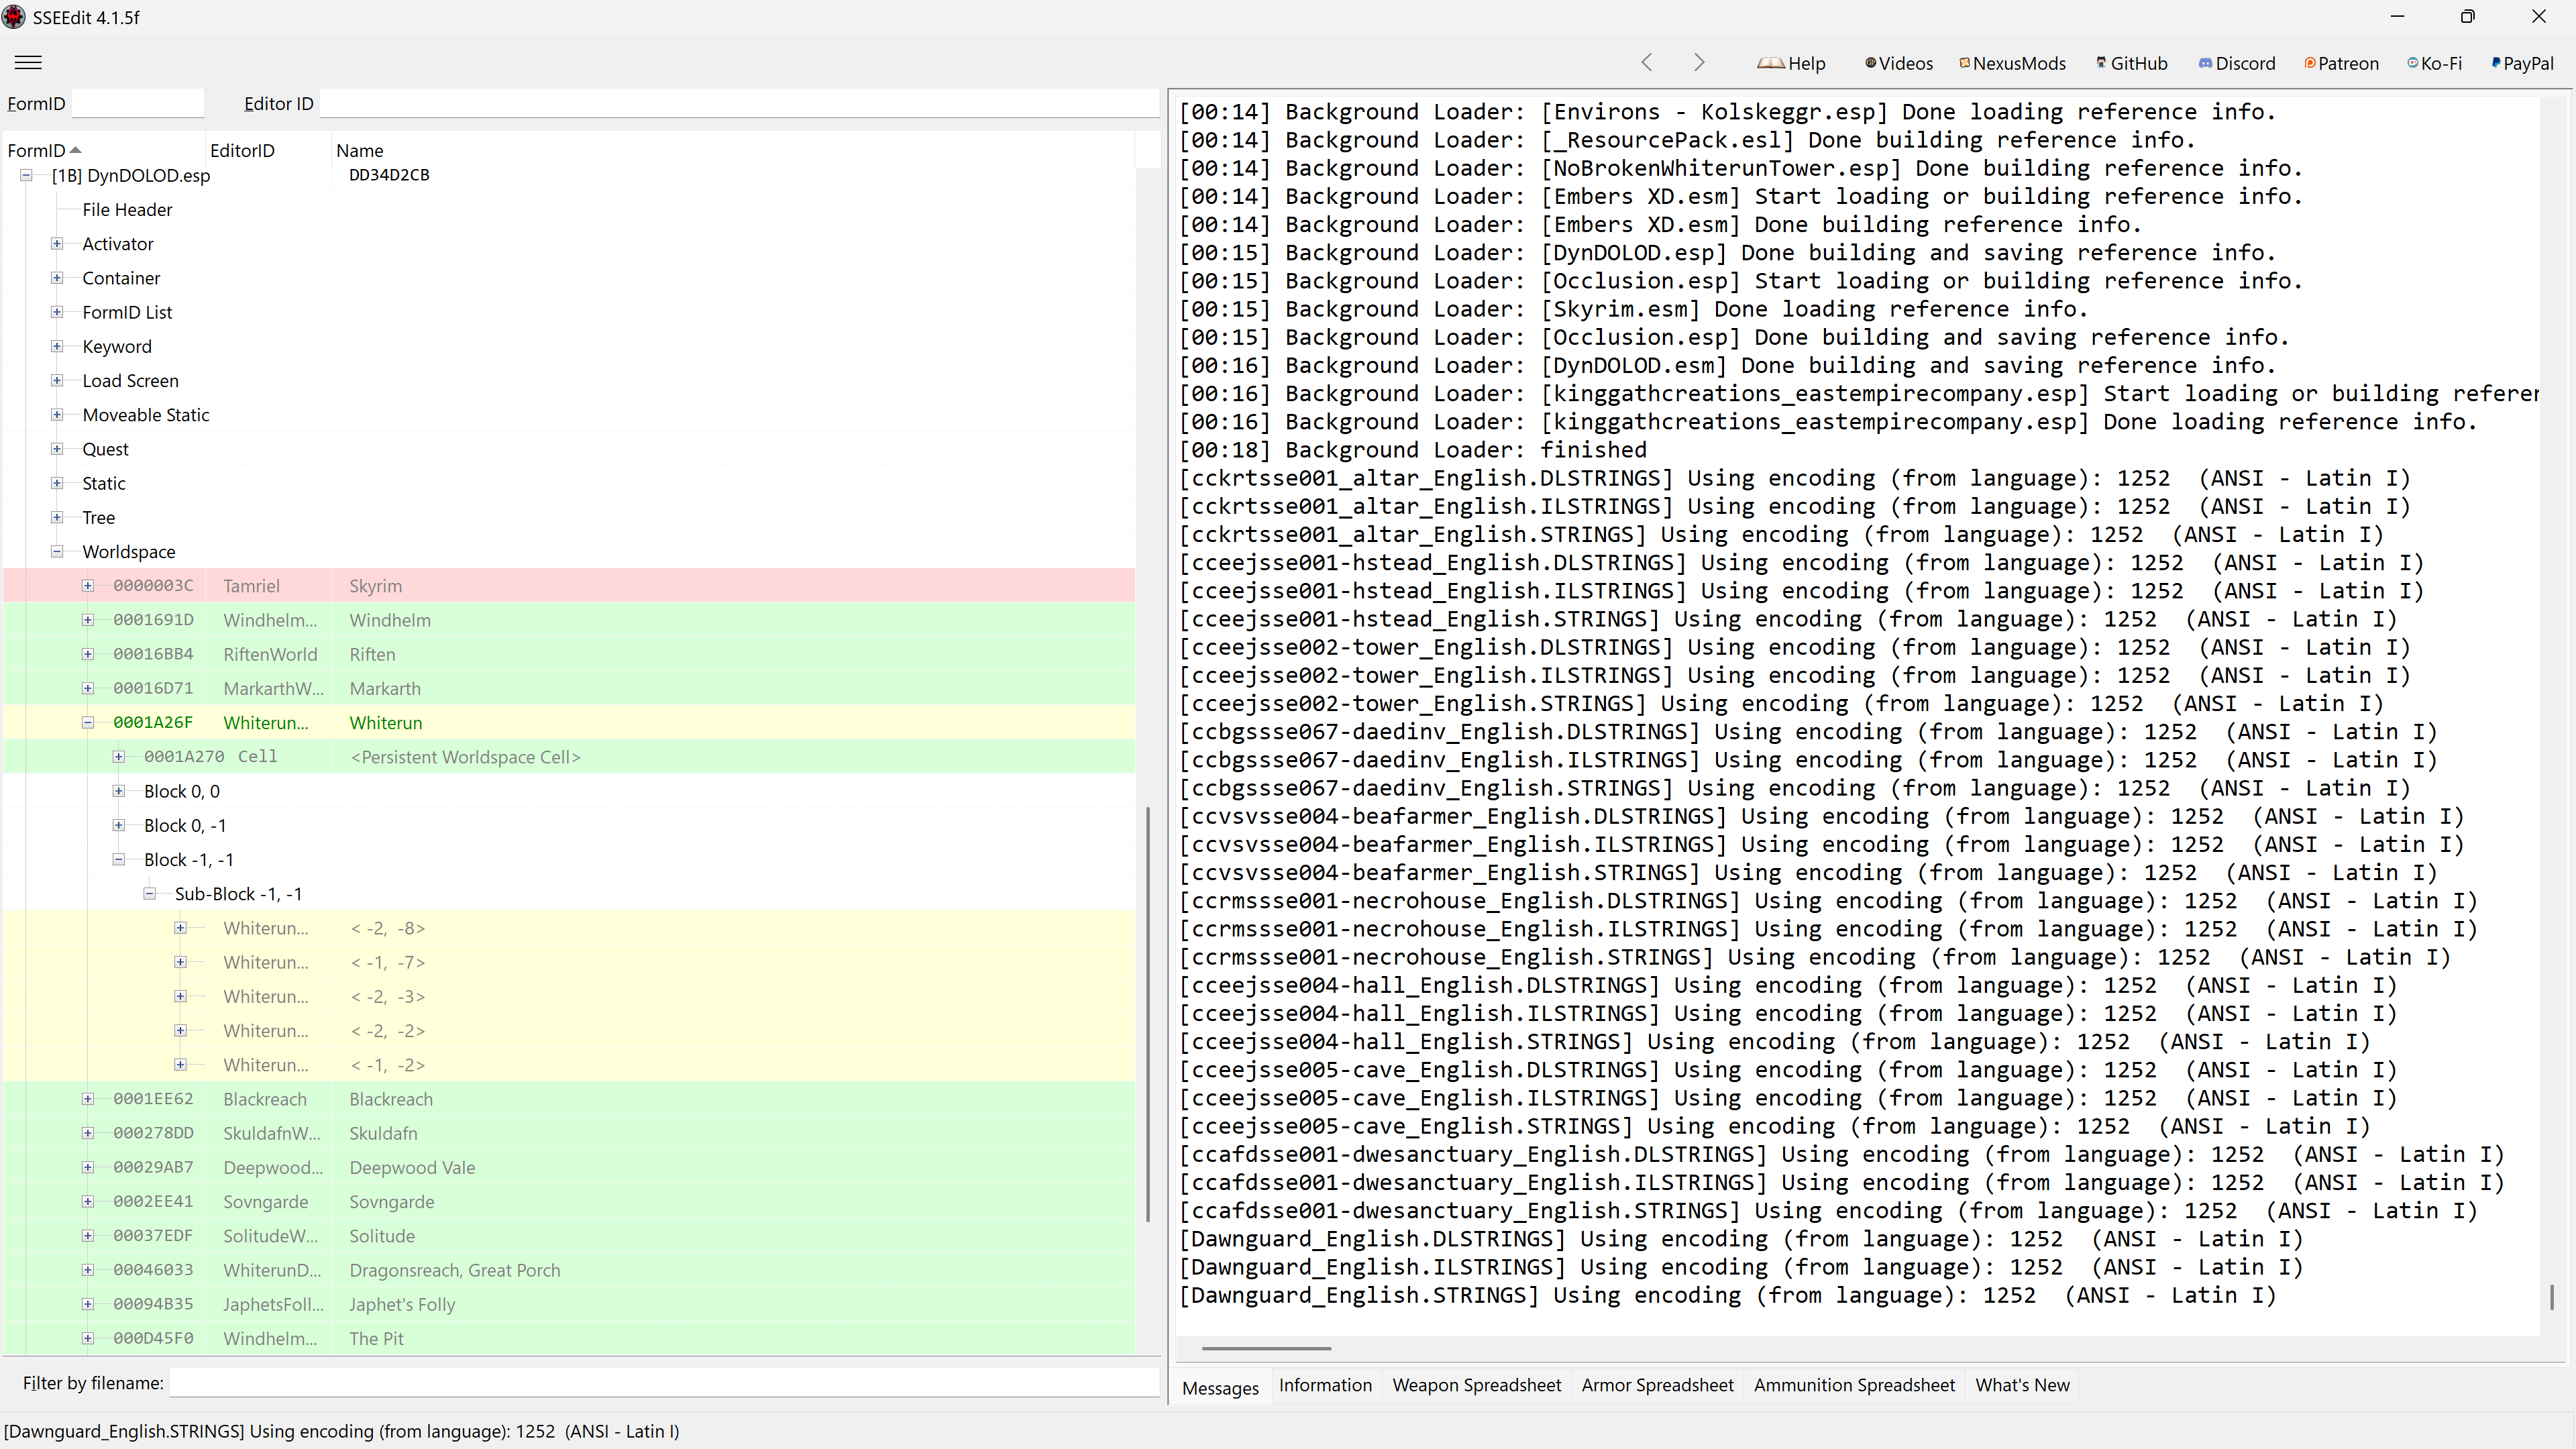2576x1449 pixels.
Task: Switch to the Information tab
Action: [1324, 1385]
